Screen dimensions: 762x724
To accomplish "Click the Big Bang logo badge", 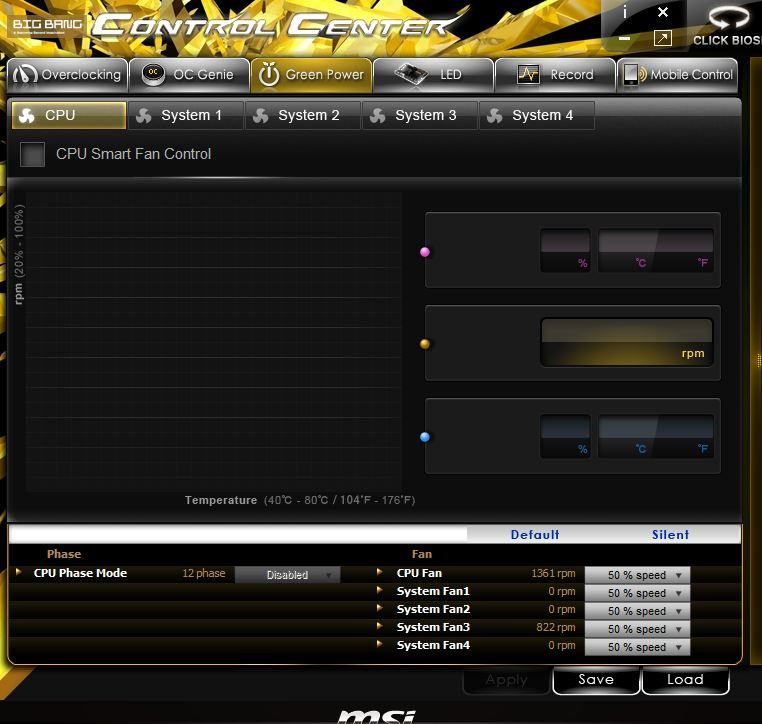I will pos(47,26).
